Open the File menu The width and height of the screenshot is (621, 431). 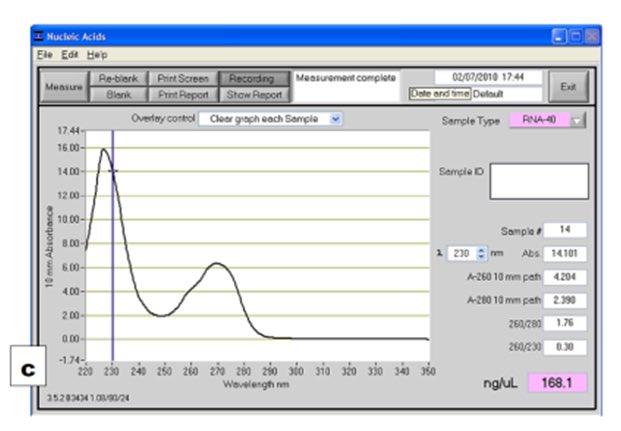pos(45,55)
